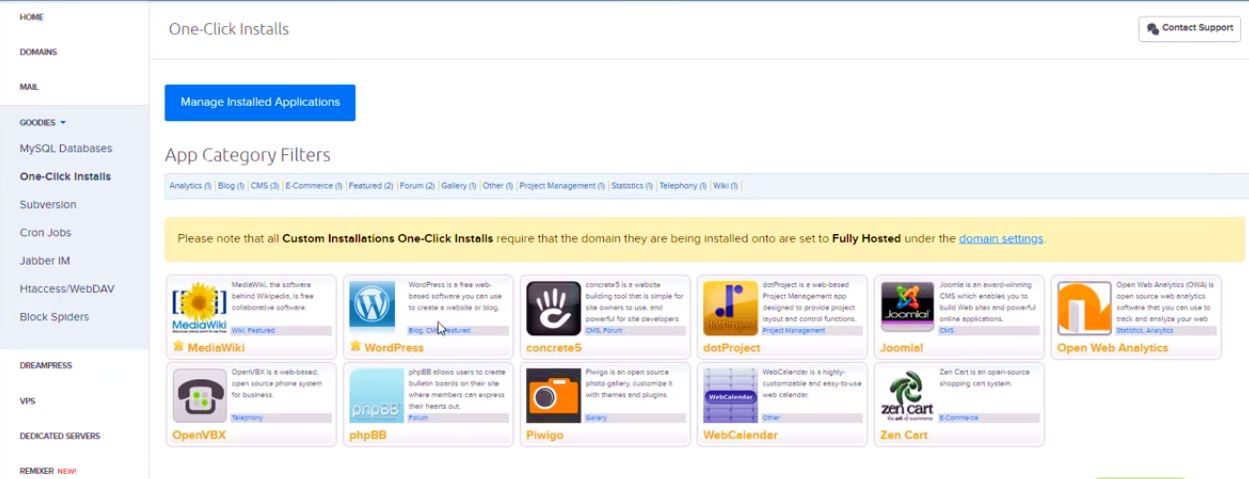The image size is (1249, 479).
Task: Click the phpBB title link
Action: [368, 435]
